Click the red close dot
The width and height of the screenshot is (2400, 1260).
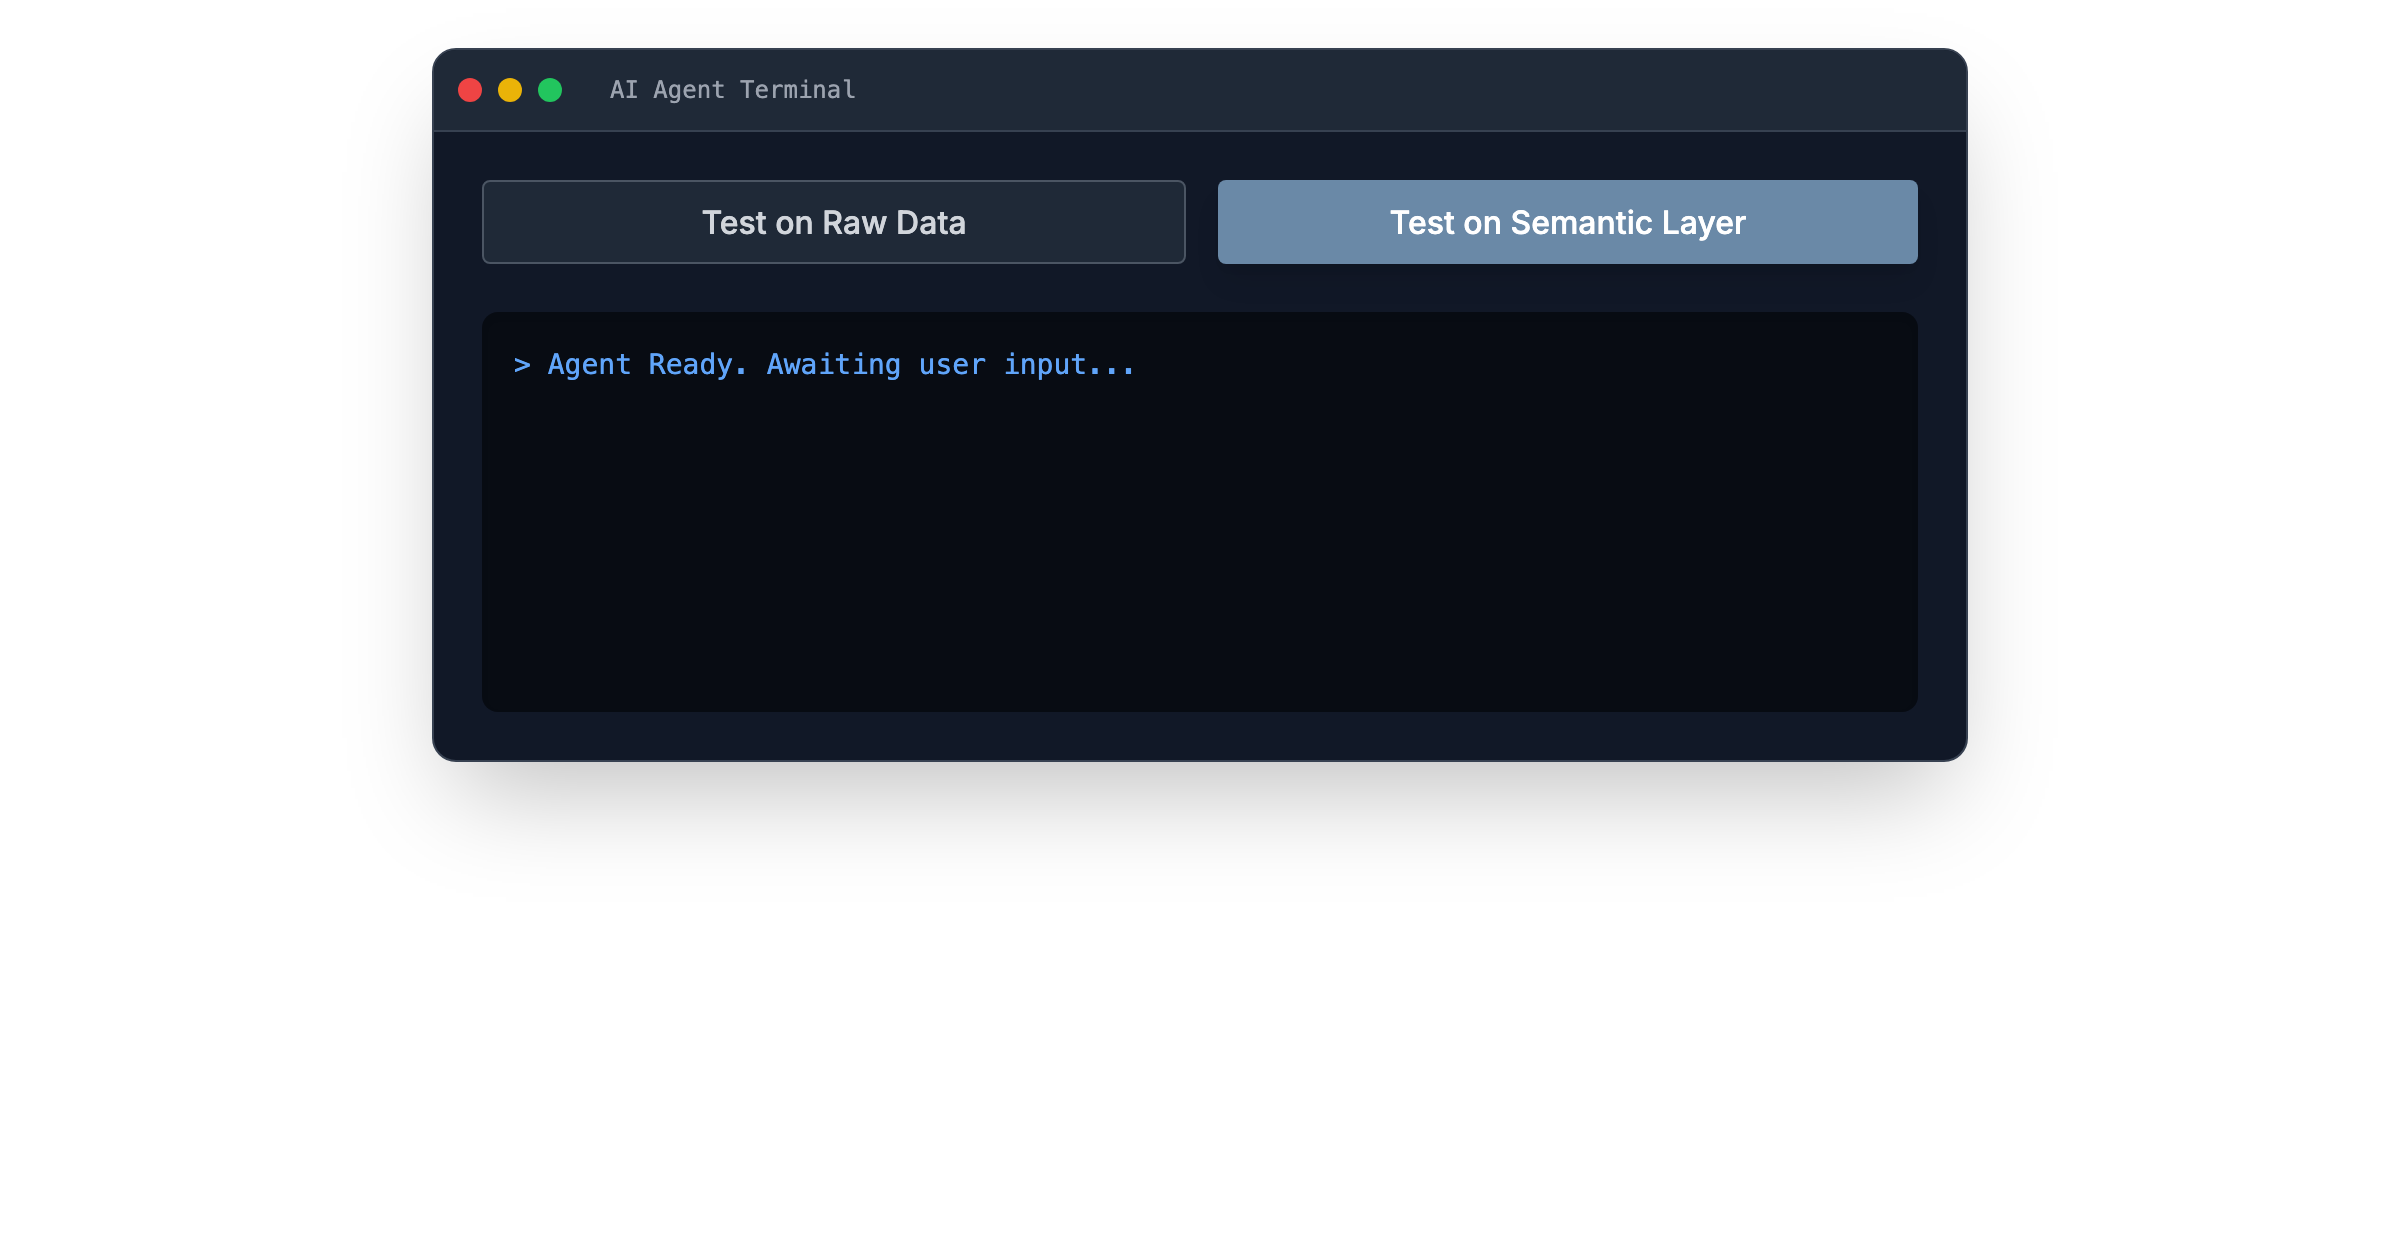(x=470, y=90)
